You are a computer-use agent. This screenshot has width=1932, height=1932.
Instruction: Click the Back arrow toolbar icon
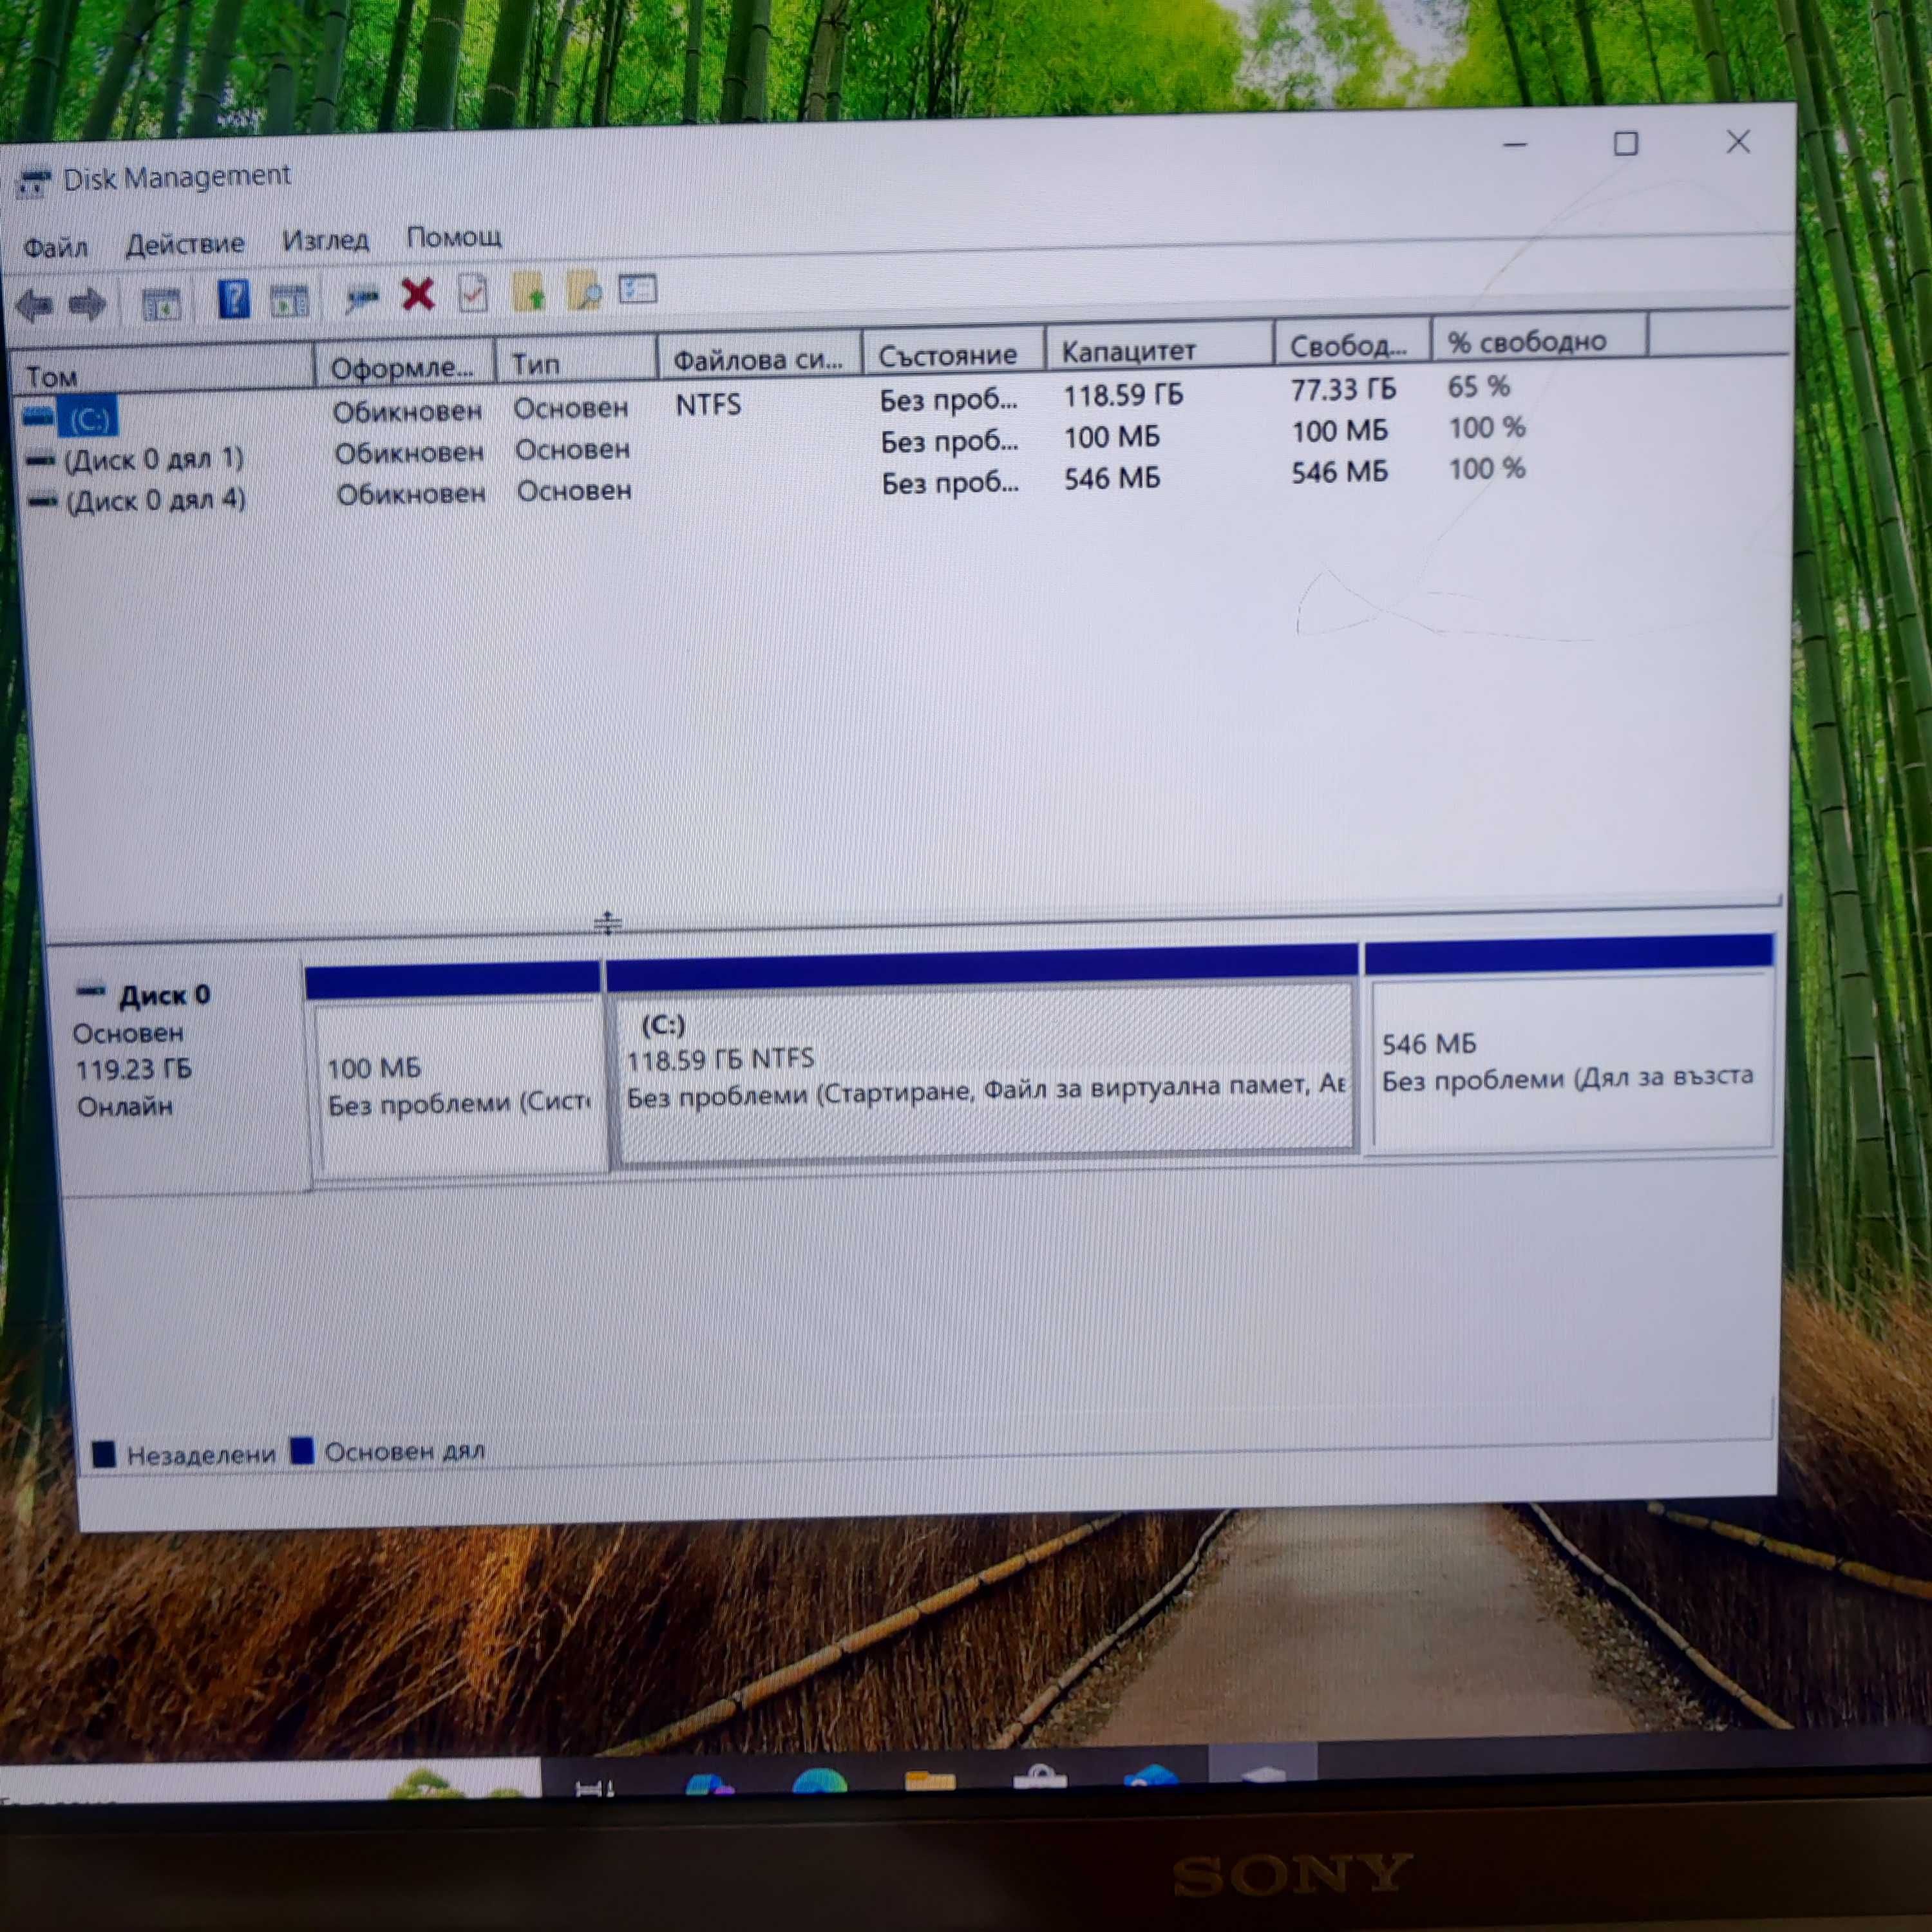point(35,305)
